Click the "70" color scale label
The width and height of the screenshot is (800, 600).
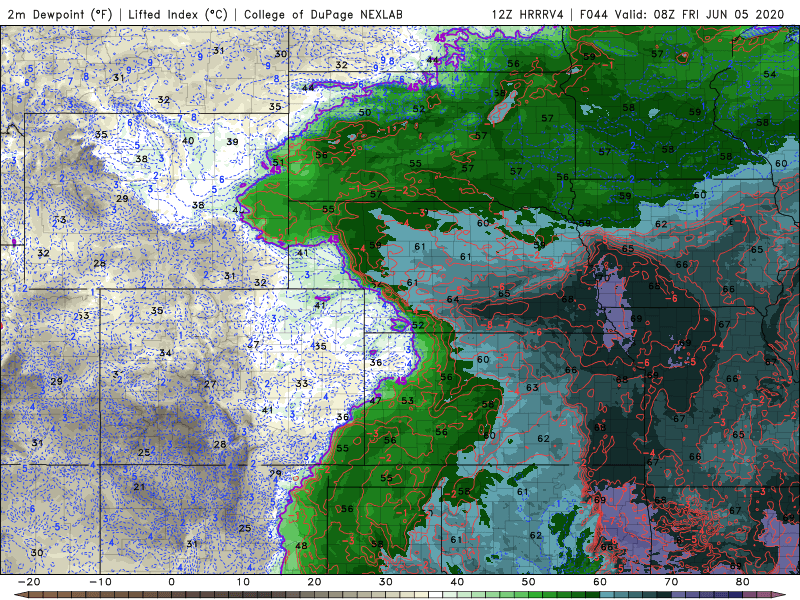(x=671, y=582)
